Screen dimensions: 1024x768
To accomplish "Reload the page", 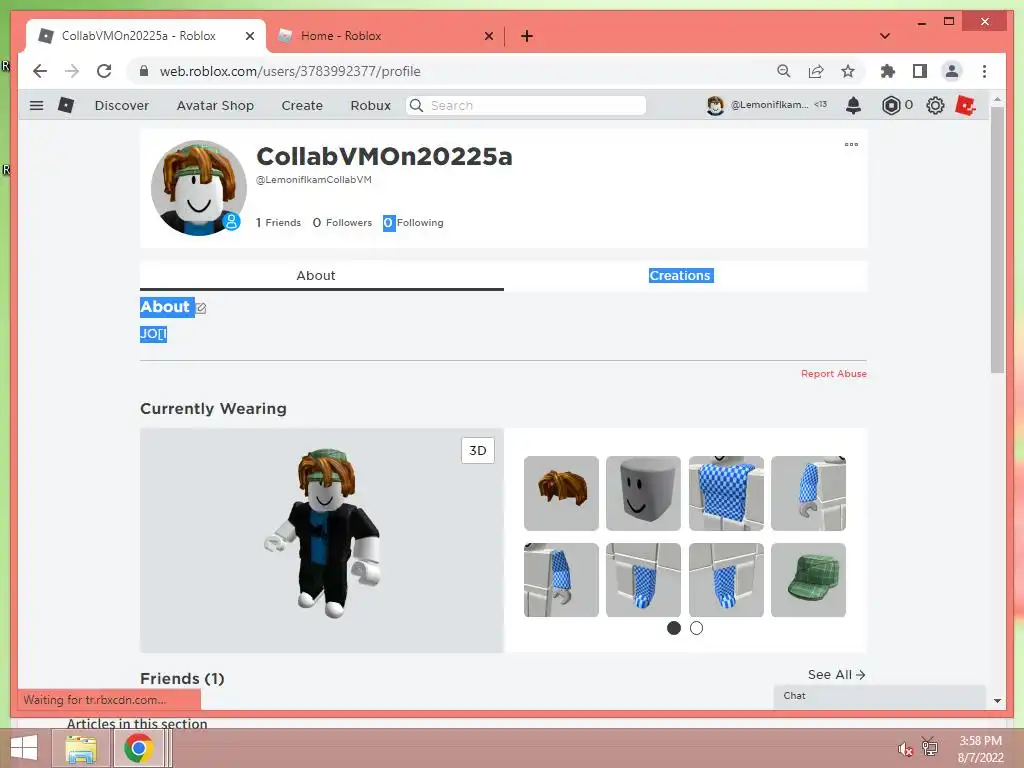I will coord(104,71).
